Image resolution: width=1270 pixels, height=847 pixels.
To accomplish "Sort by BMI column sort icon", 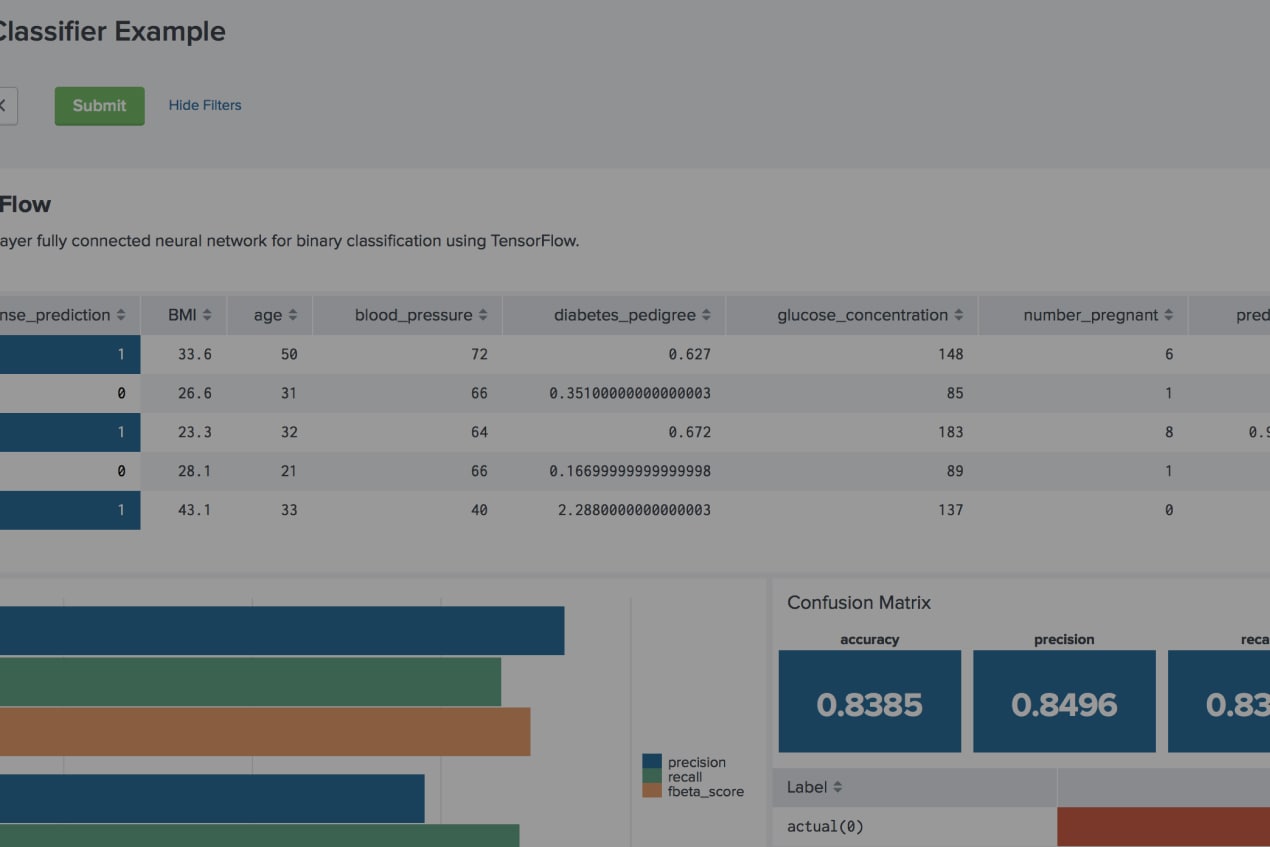I will coord(207,315).
